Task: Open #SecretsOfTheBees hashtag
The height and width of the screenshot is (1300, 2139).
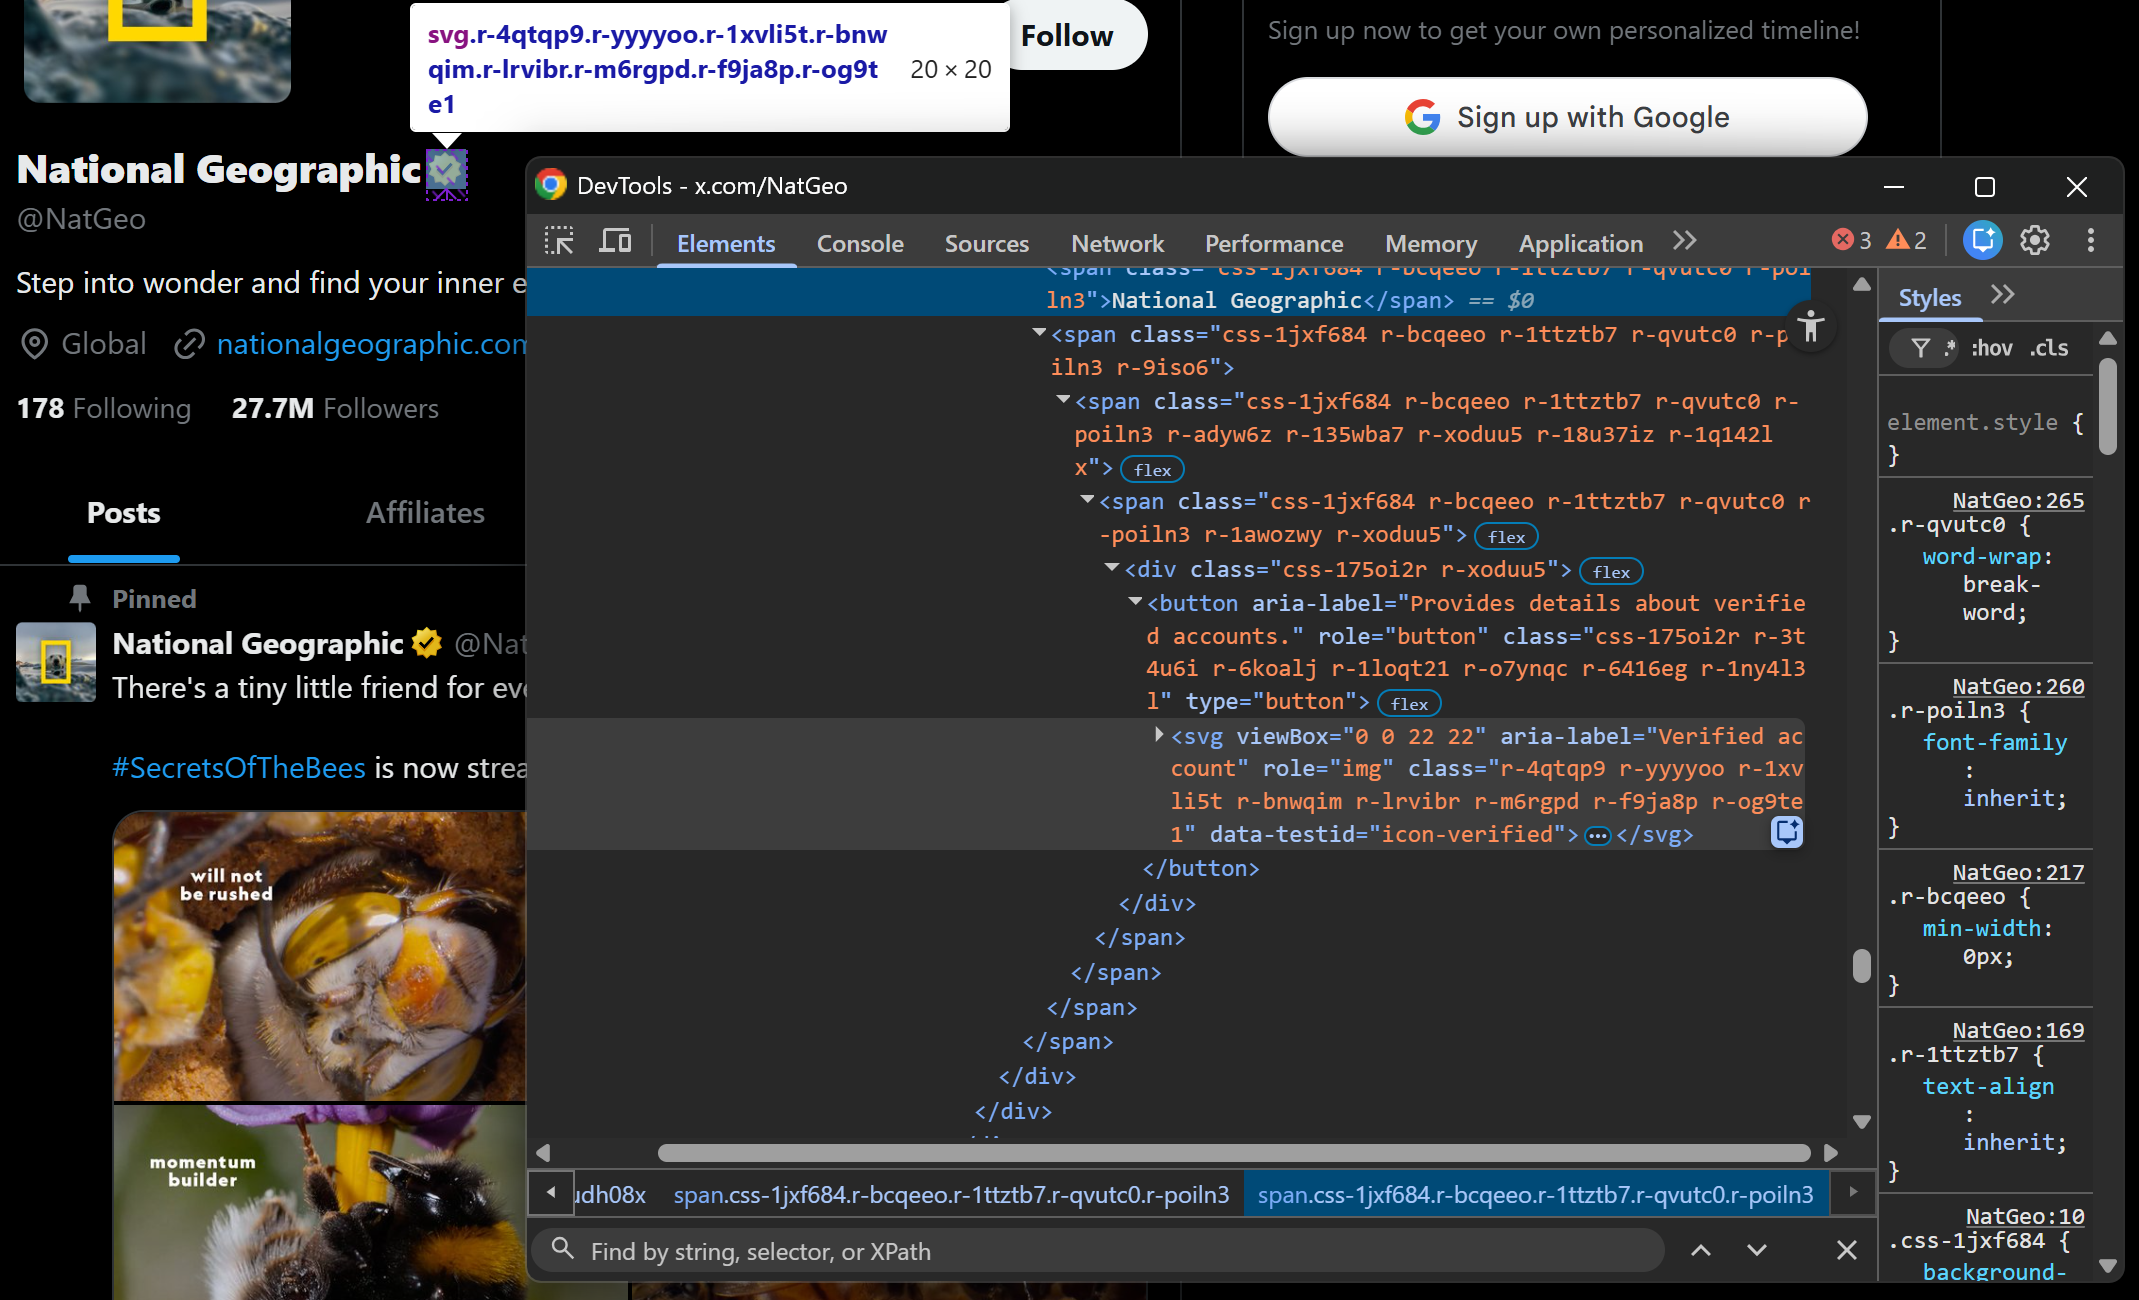Action: 239,768
